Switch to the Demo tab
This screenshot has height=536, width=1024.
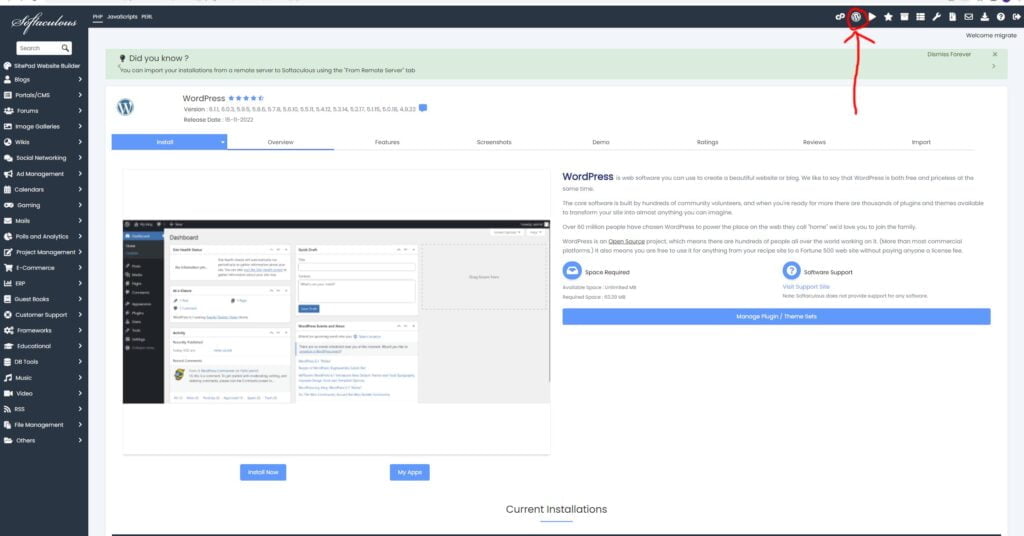601,142
